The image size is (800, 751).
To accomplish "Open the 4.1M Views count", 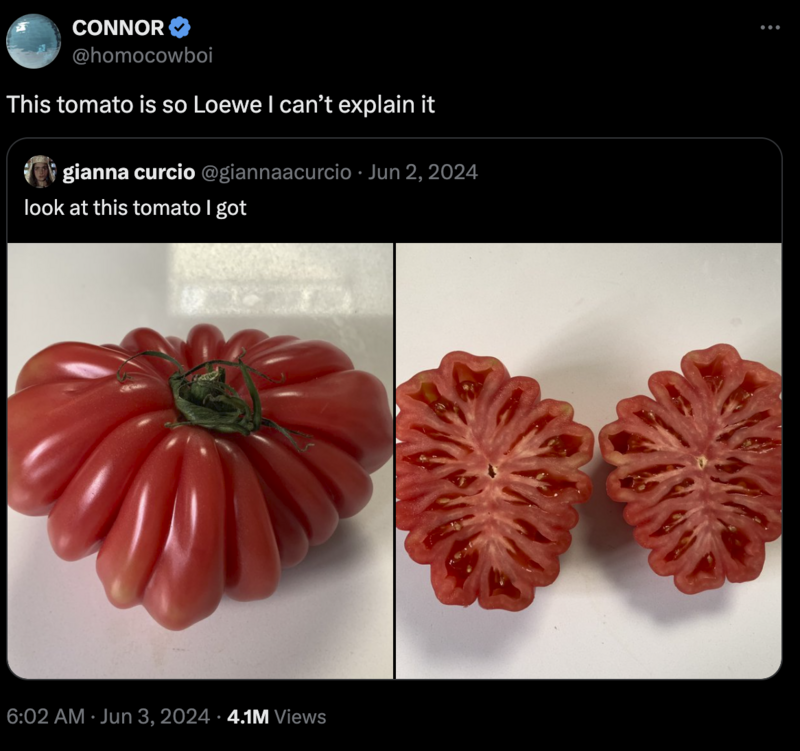I will click(277, 716).
